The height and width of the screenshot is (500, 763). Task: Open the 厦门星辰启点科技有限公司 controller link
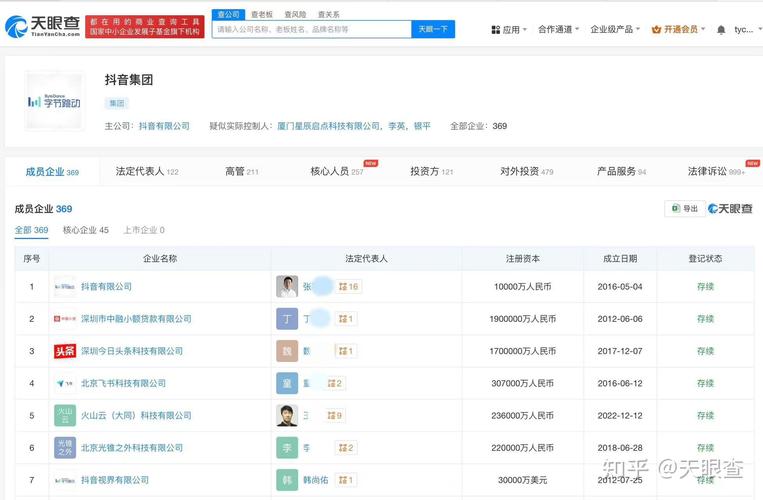click(x=328, y=126)
